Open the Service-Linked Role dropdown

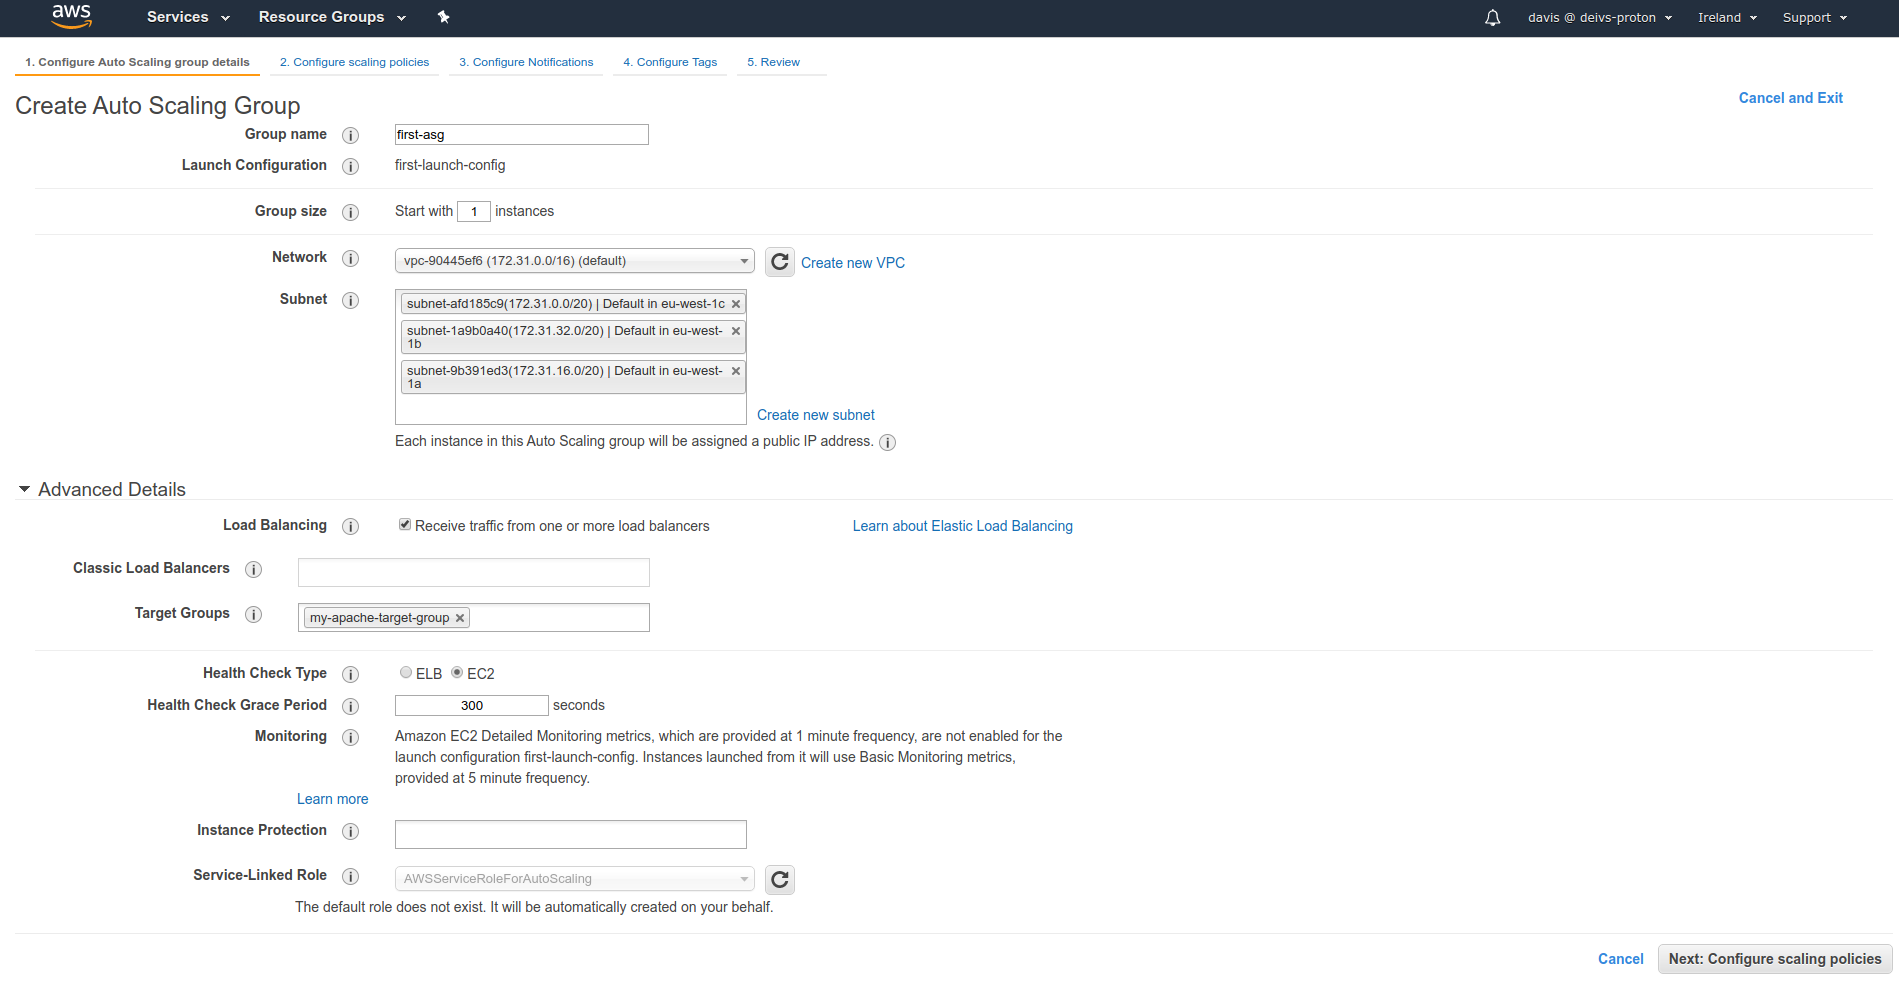(x=574, y=879)
